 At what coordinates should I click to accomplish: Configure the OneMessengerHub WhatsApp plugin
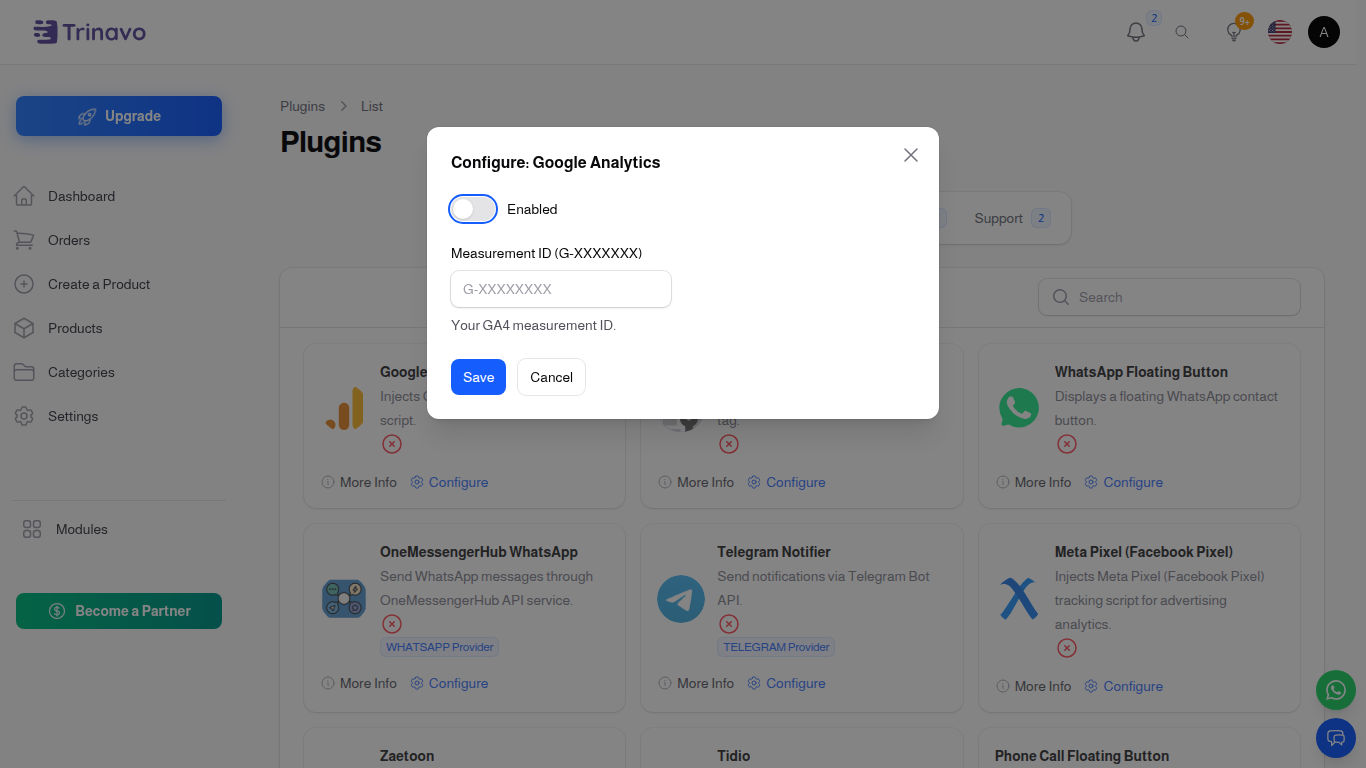coord(449,683)
